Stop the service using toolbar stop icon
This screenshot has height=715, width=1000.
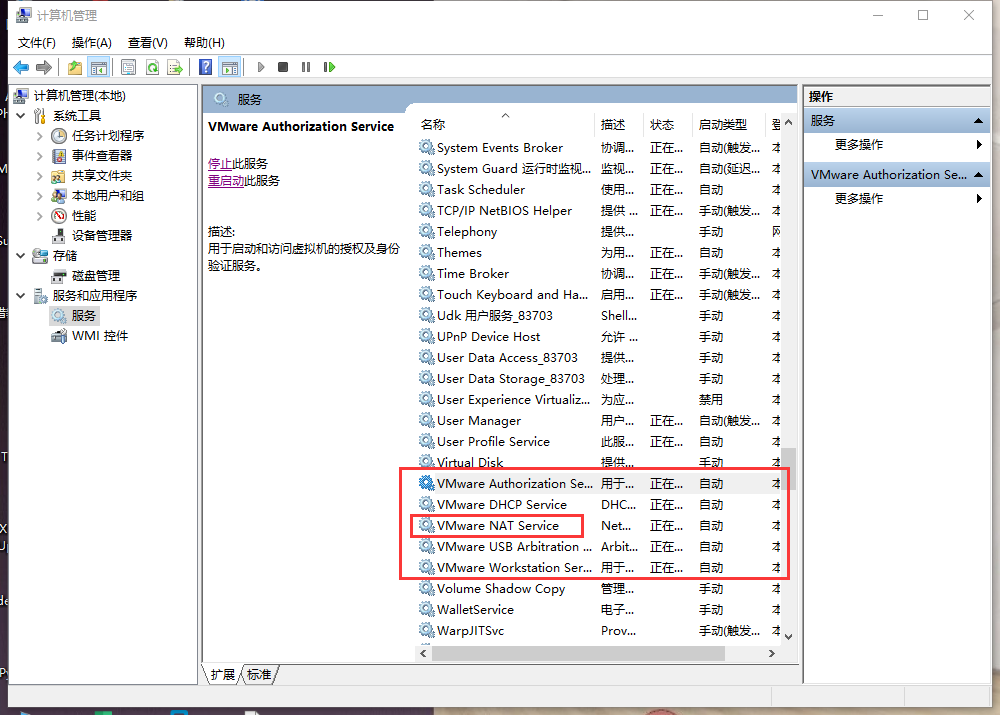[283, 67]
